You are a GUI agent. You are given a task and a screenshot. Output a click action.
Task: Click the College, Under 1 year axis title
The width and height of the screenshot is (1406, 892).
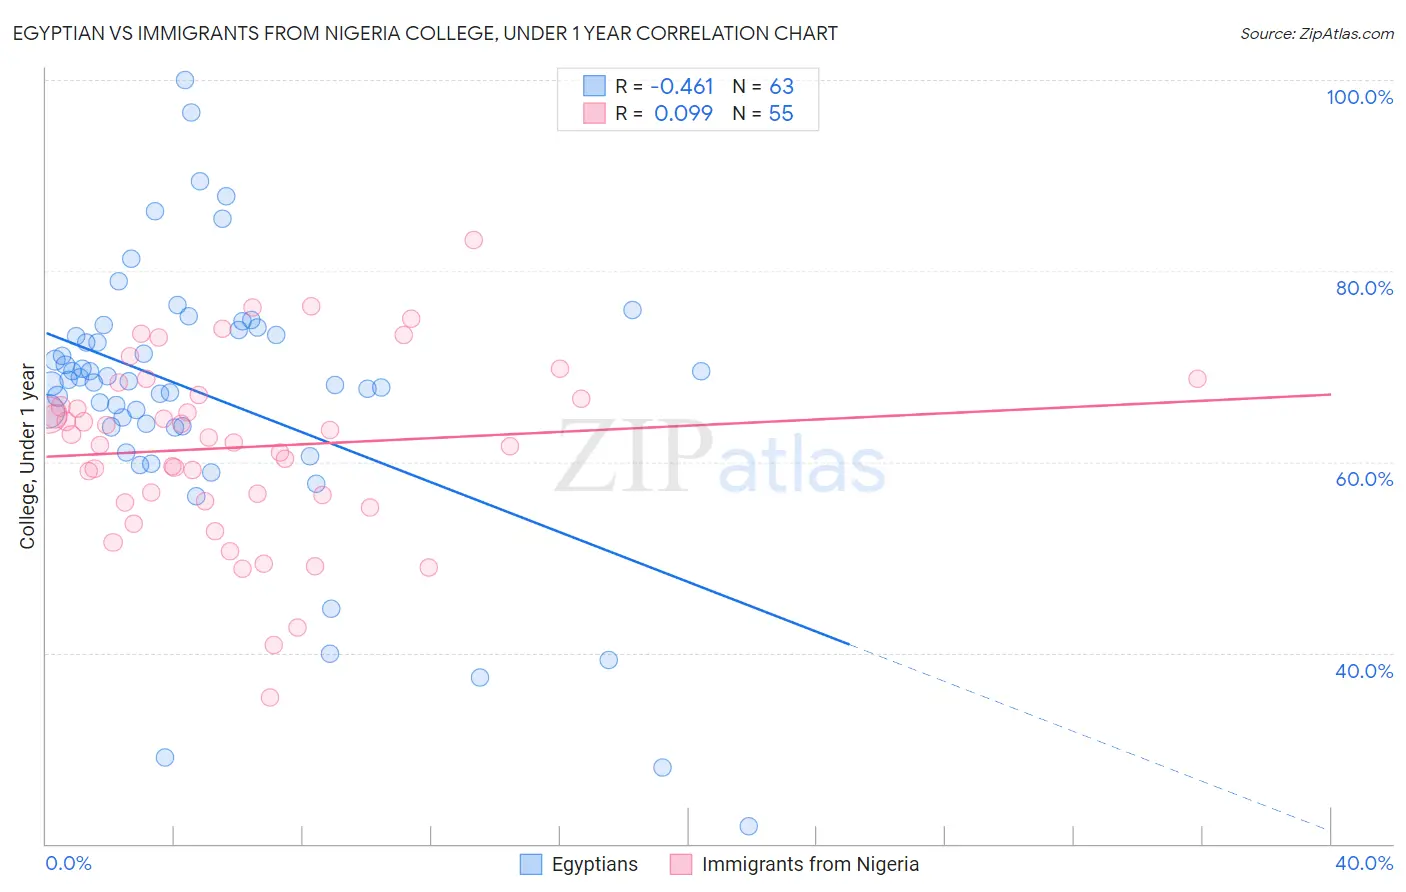point(28,457)
